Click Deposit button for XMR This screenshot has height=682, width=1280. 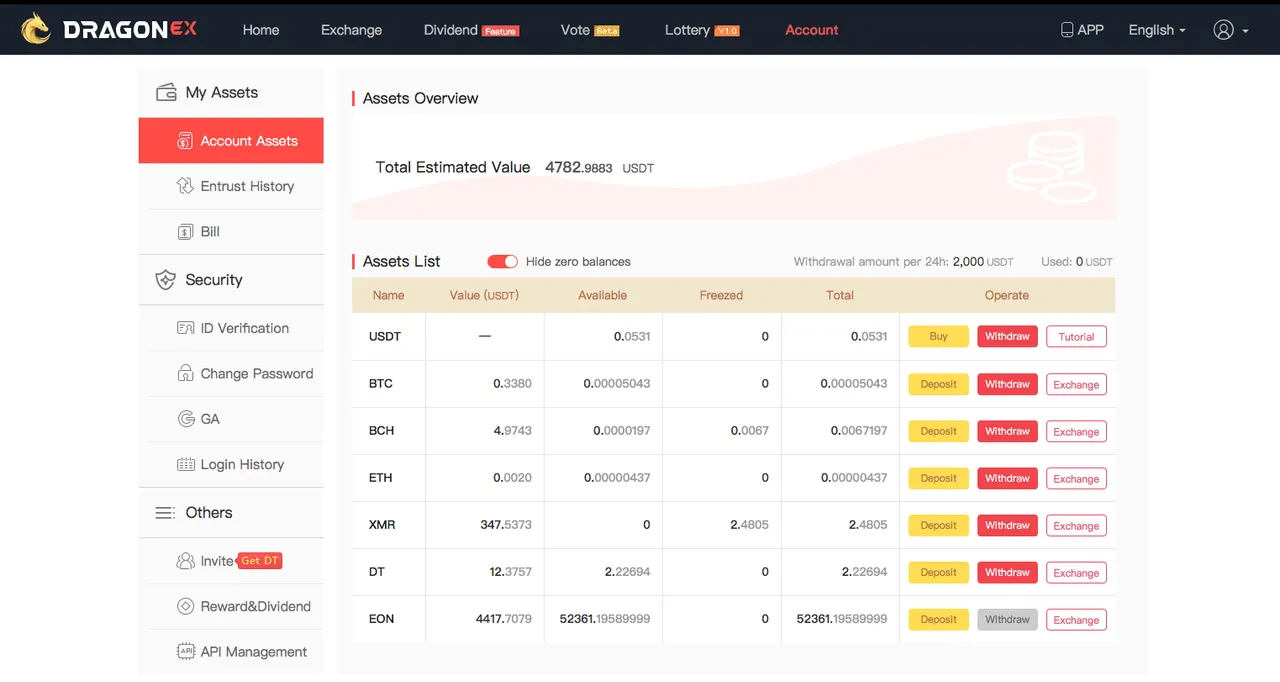click(x=938, y=525)
